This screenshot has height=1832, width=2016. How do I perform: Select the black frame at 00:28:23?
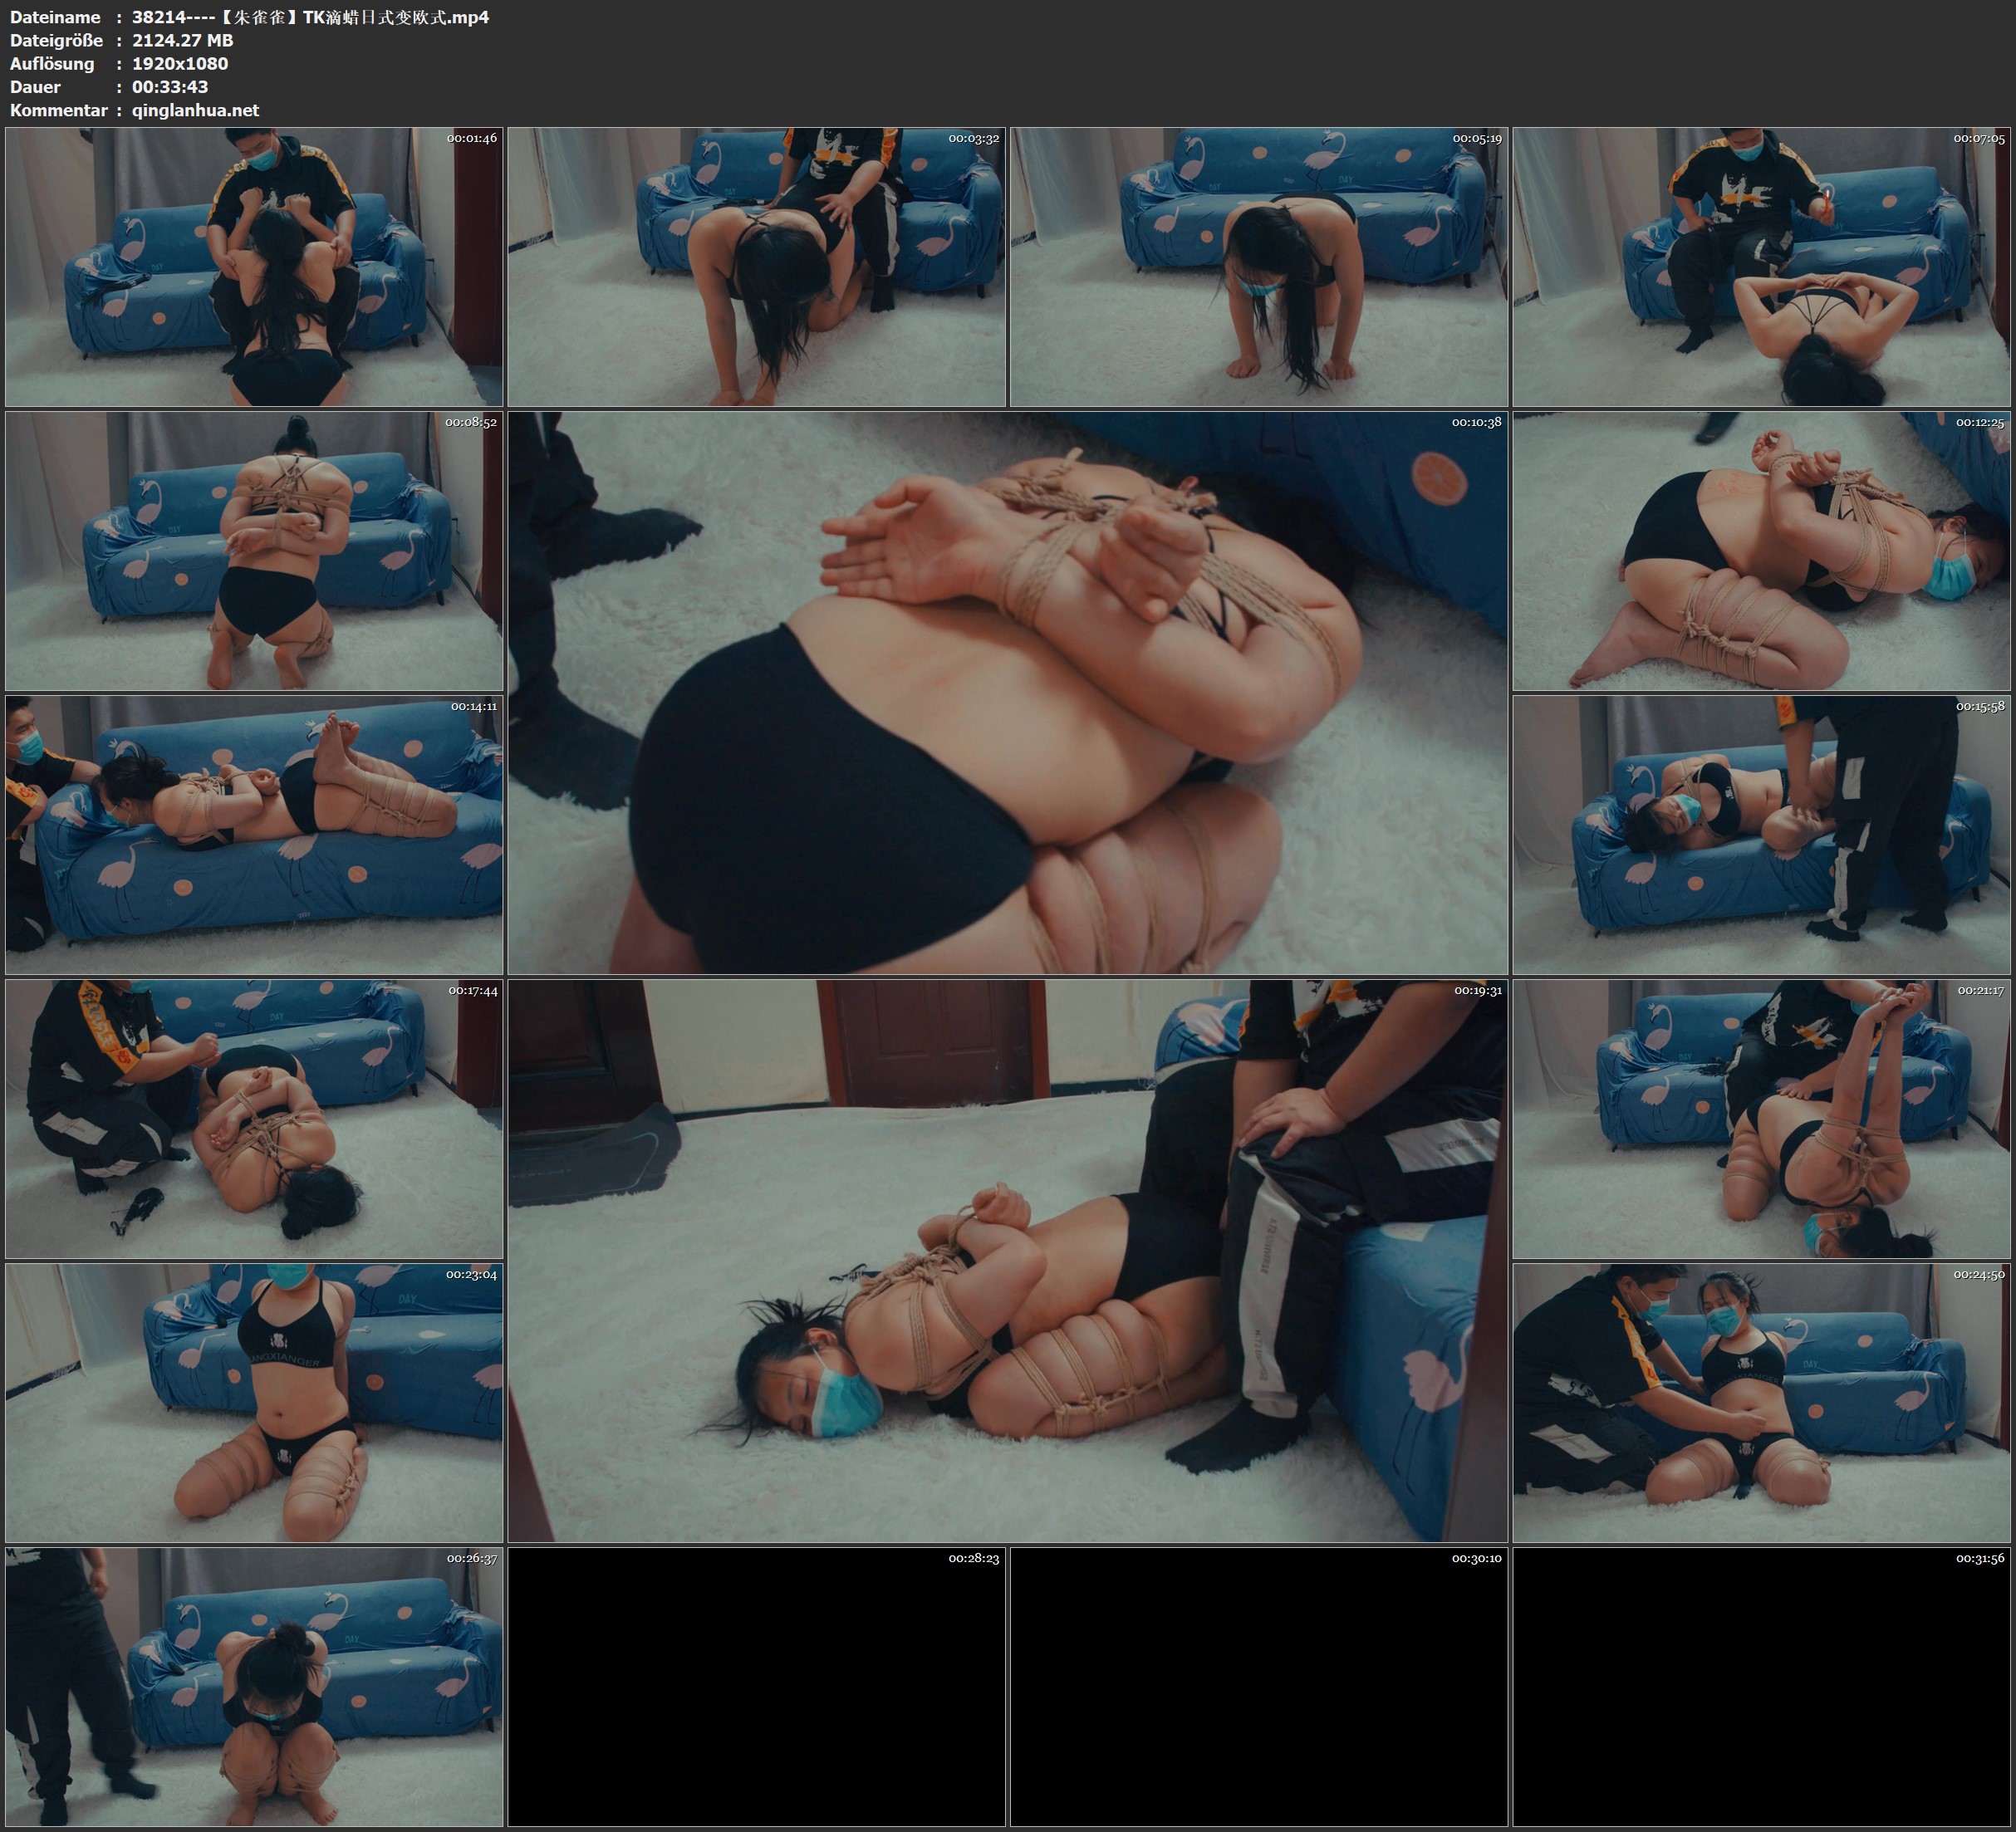[x=756, y=1686]
